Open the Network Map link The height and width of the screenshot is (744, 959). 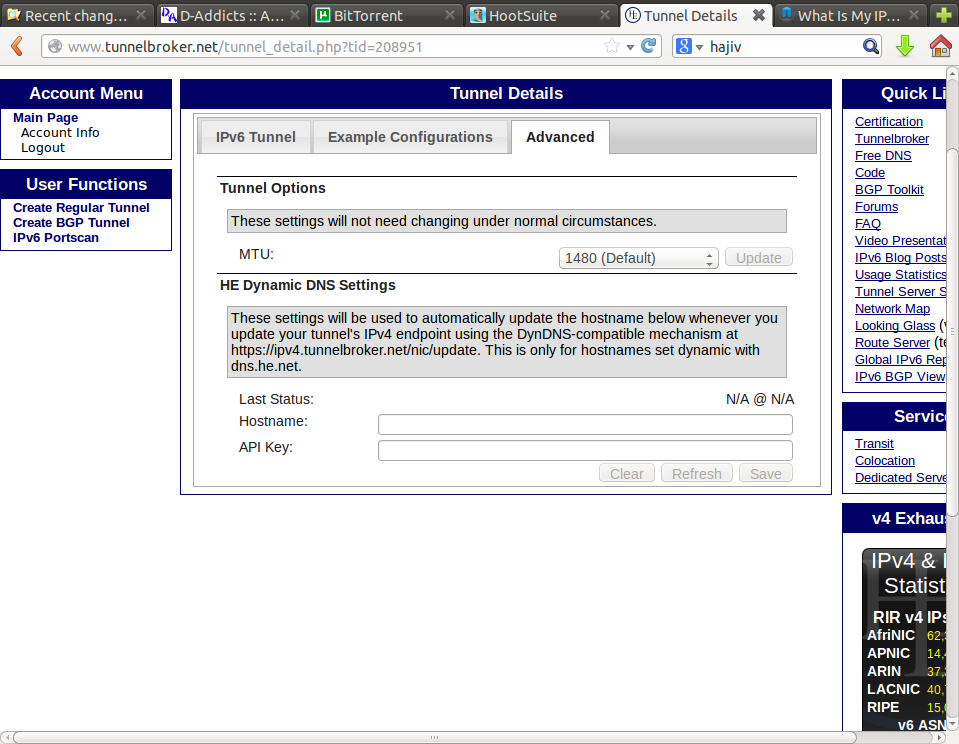tap(892, 309)
